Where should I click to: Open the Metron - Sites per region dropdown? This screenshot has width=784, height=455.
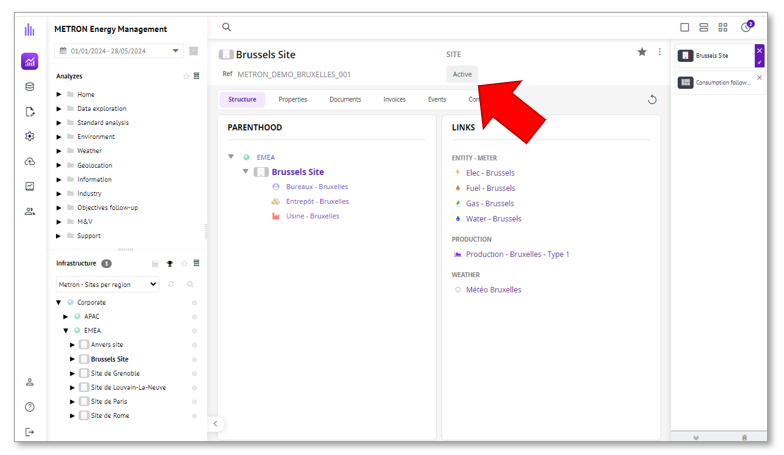click(107, 285)
